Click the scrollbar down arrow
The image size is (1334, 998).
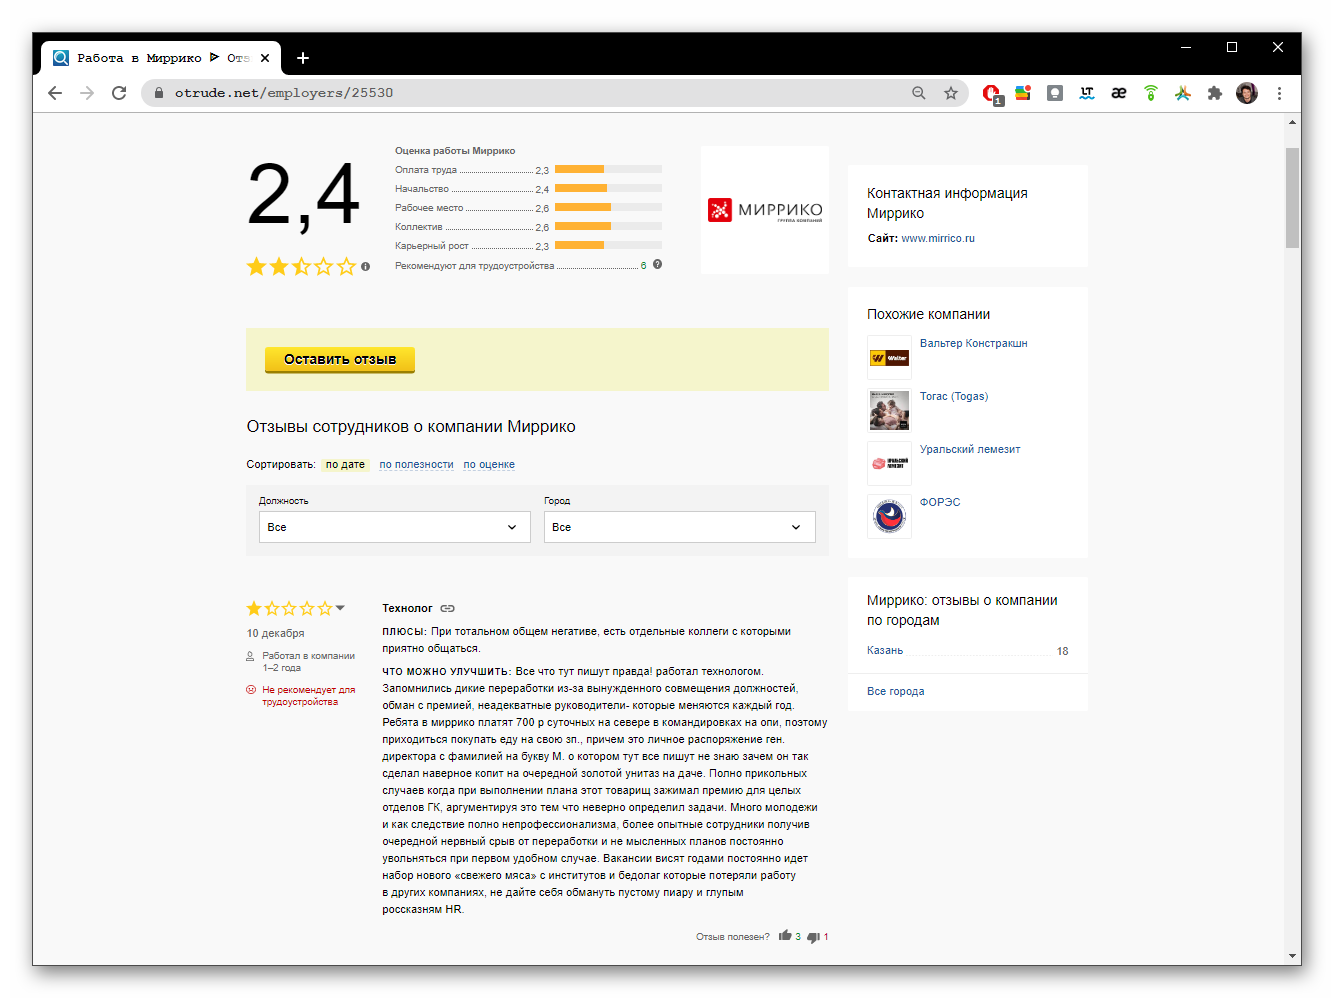pyautogui.click(x=1292, y=957)
